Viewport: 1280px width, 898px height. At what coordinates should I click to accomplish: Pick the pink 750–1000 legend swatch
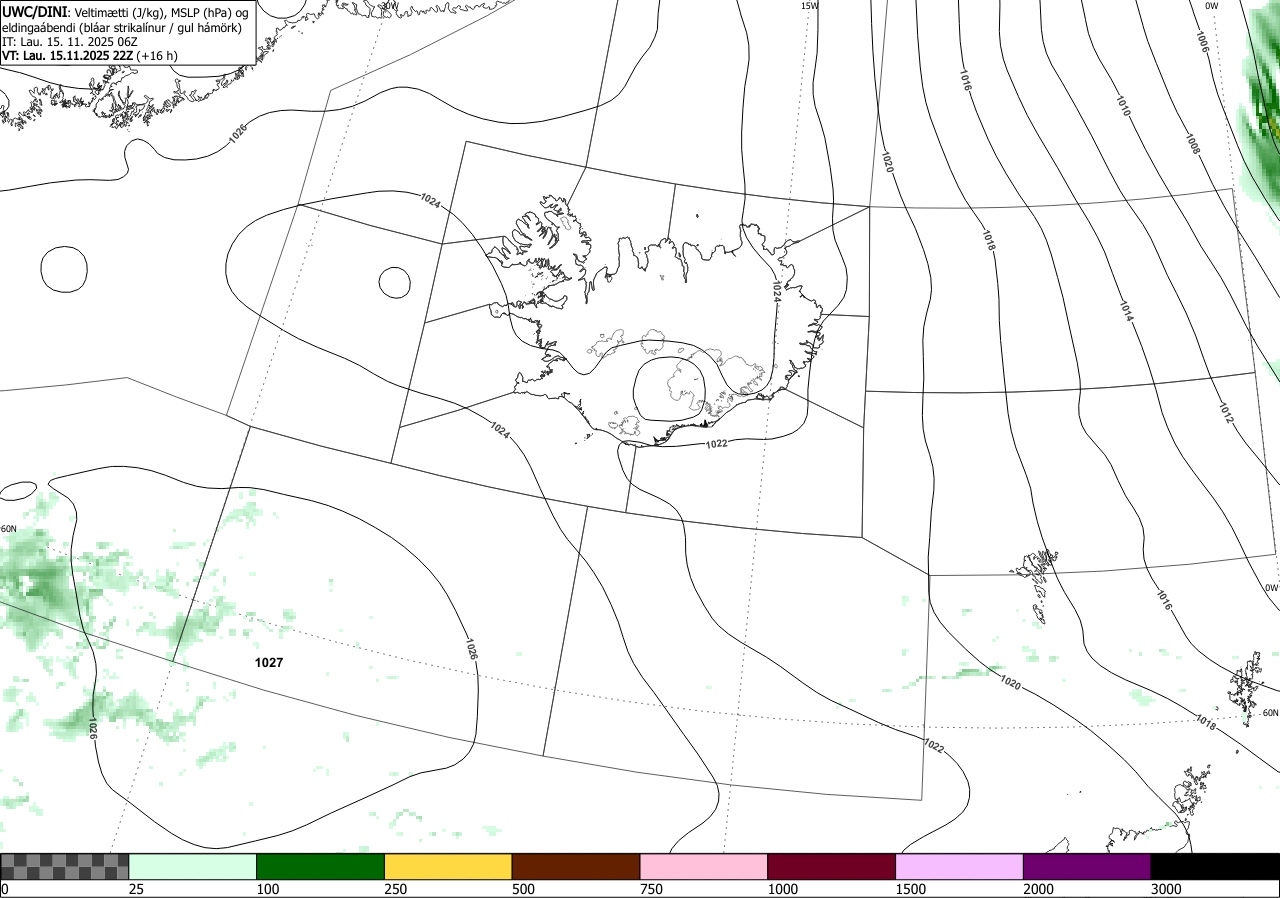704,866
